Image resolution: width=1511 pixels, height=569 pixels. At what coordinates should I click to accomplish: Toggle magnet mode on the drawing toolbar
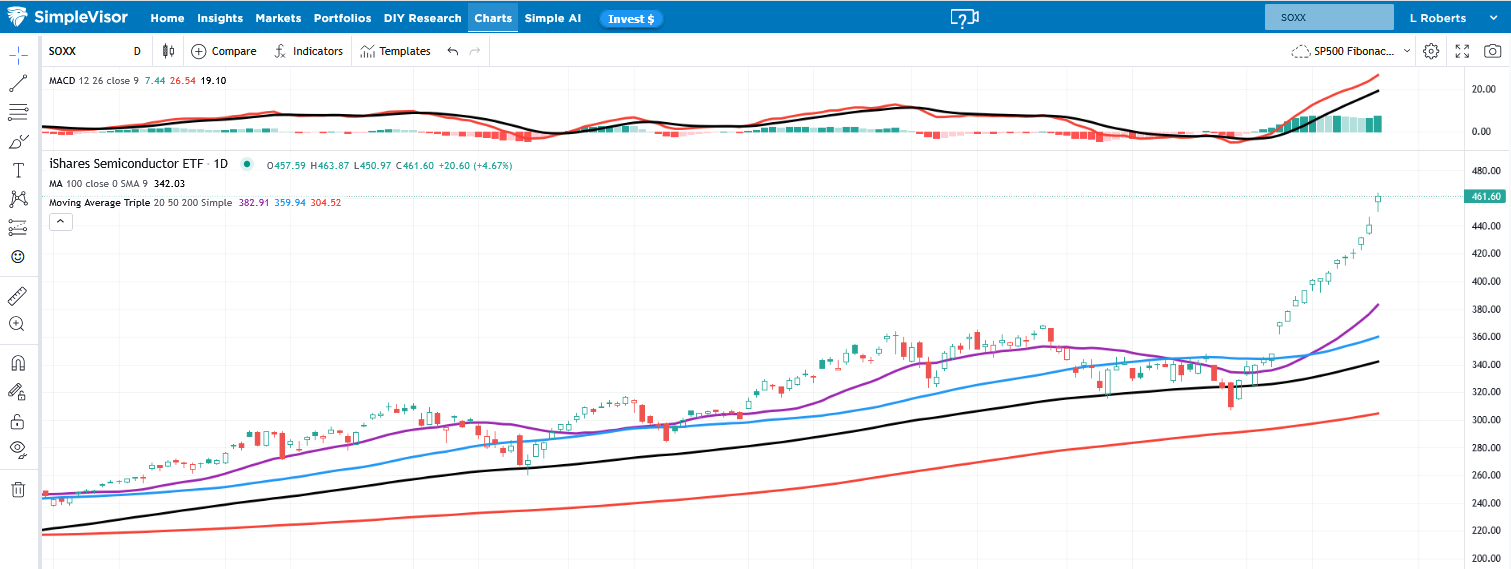[18, 363]
